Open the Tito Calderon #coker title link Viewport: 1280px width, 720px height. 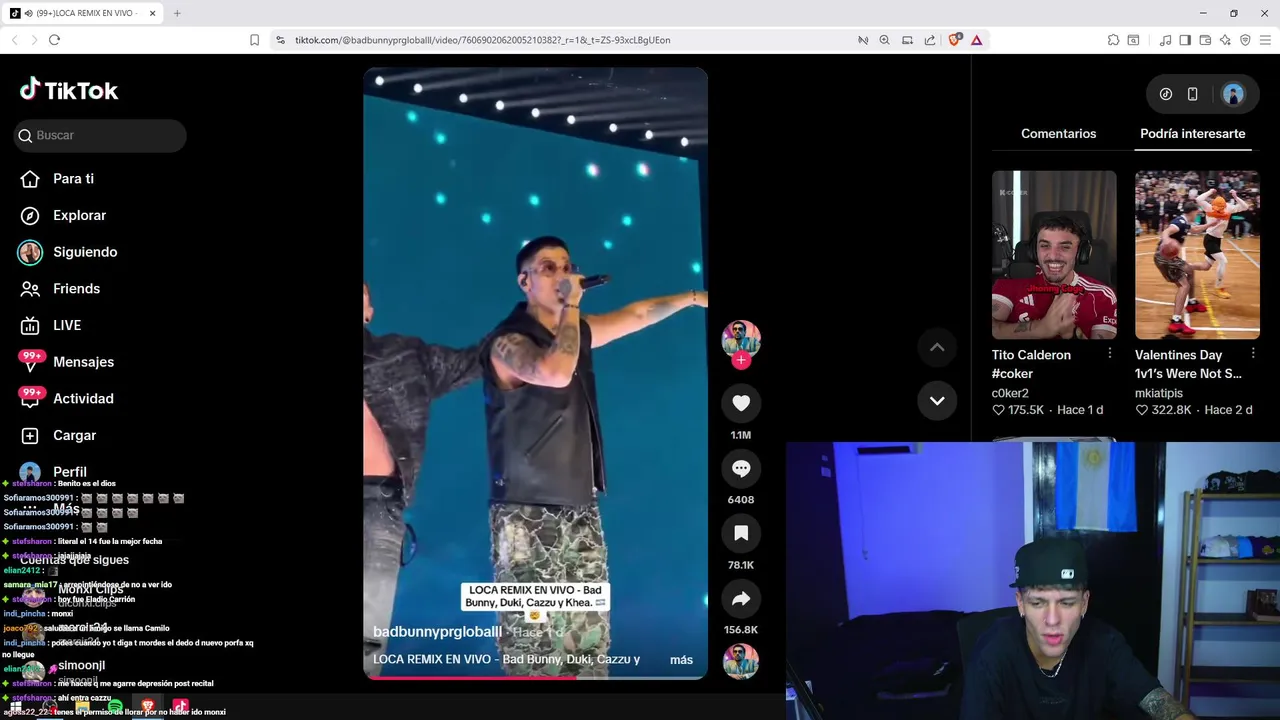pyautogui.click(x=1031, y=364)
